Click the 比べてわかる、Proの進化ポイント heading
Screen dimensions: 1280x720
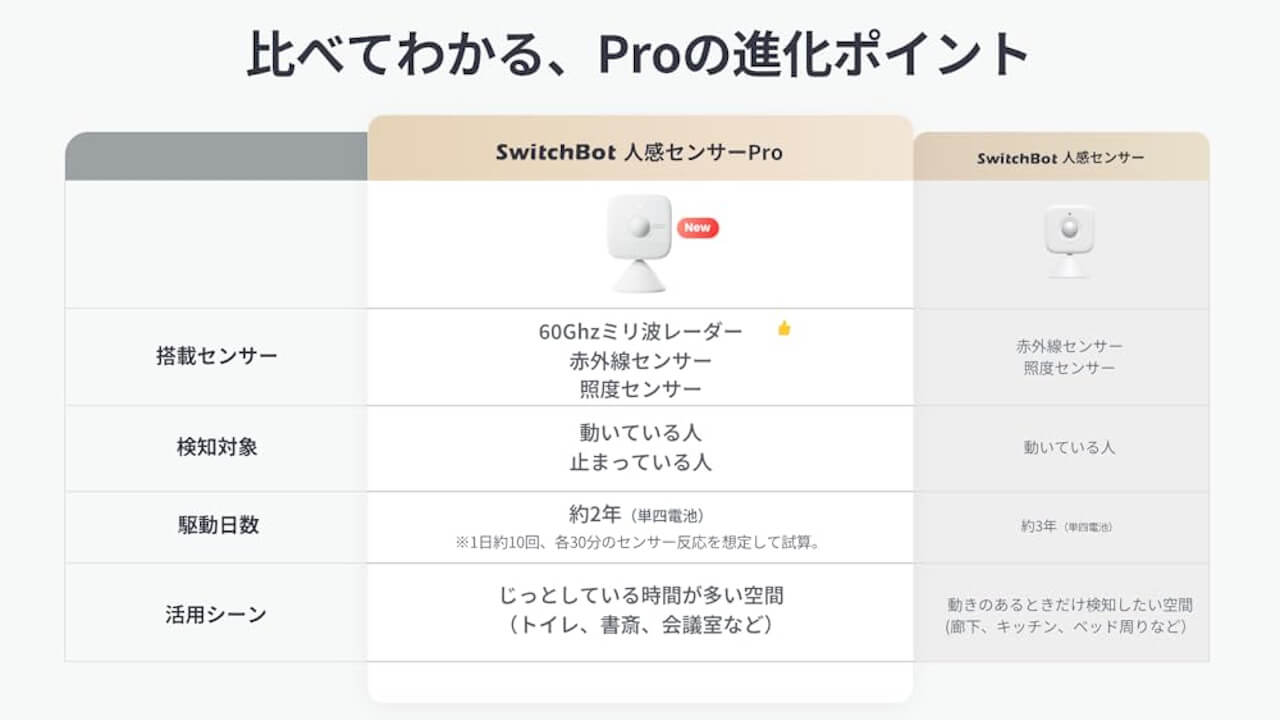click(639, 56)
